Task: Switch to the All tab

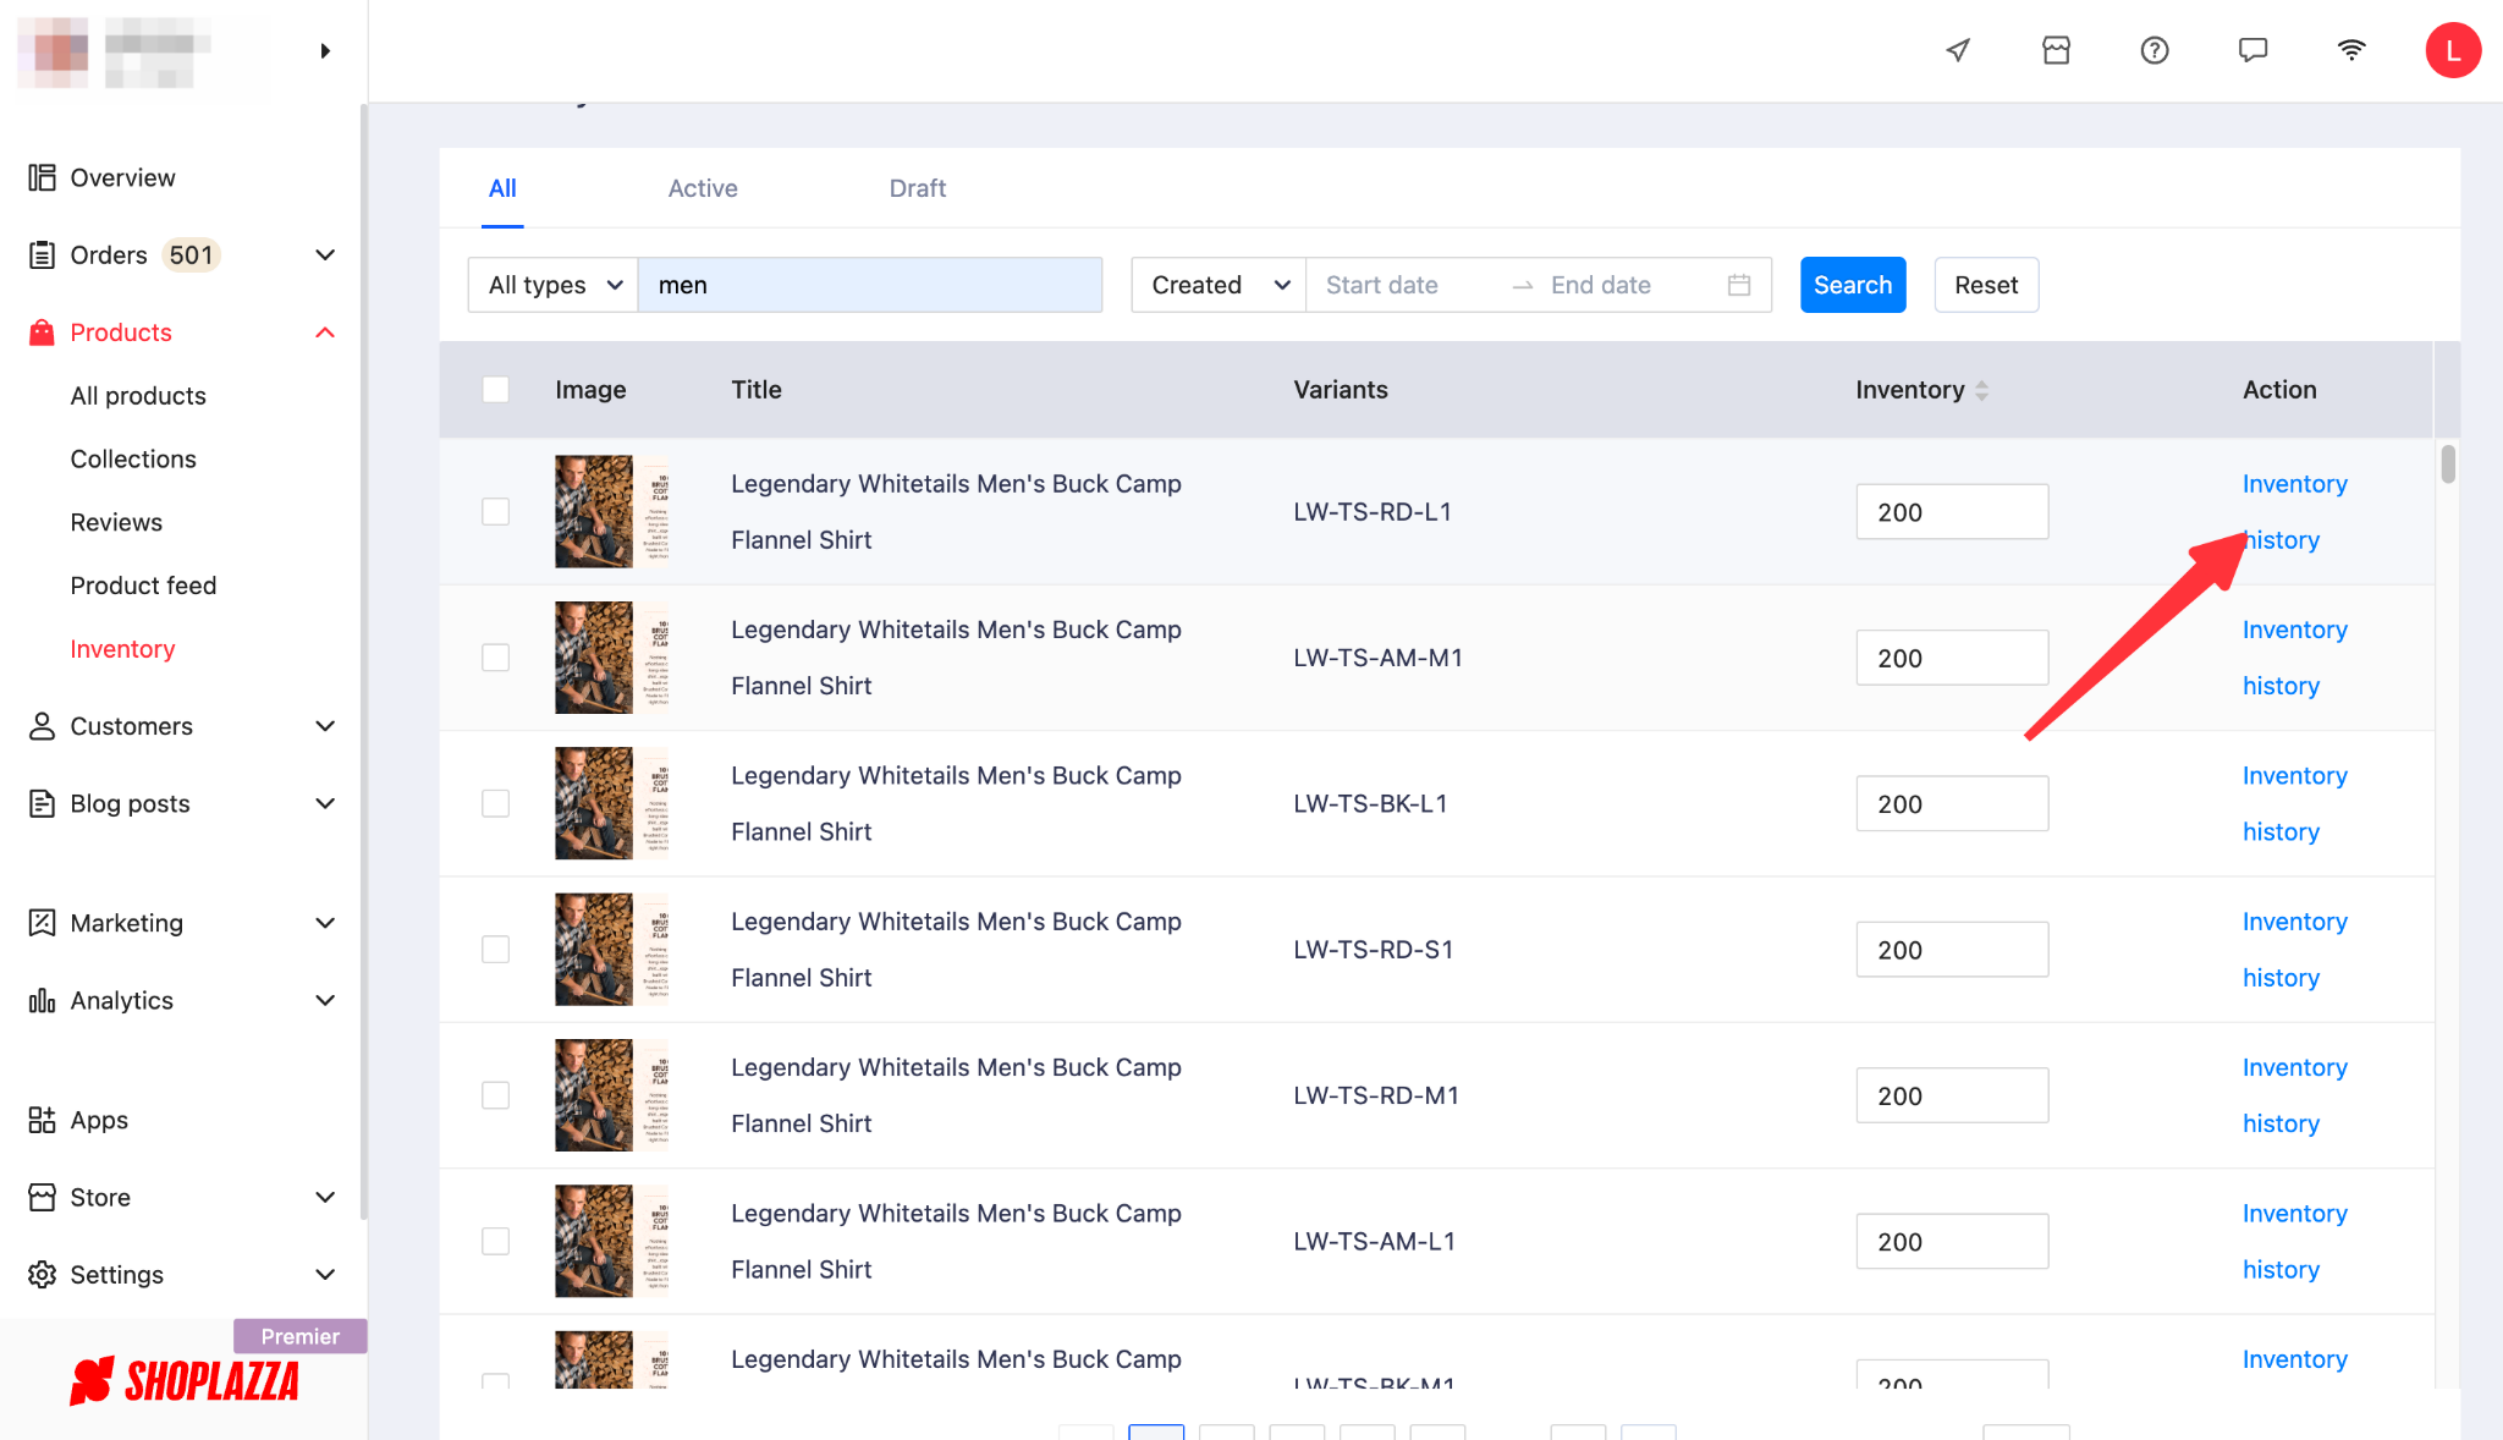Action: click(x=502, y=188)
